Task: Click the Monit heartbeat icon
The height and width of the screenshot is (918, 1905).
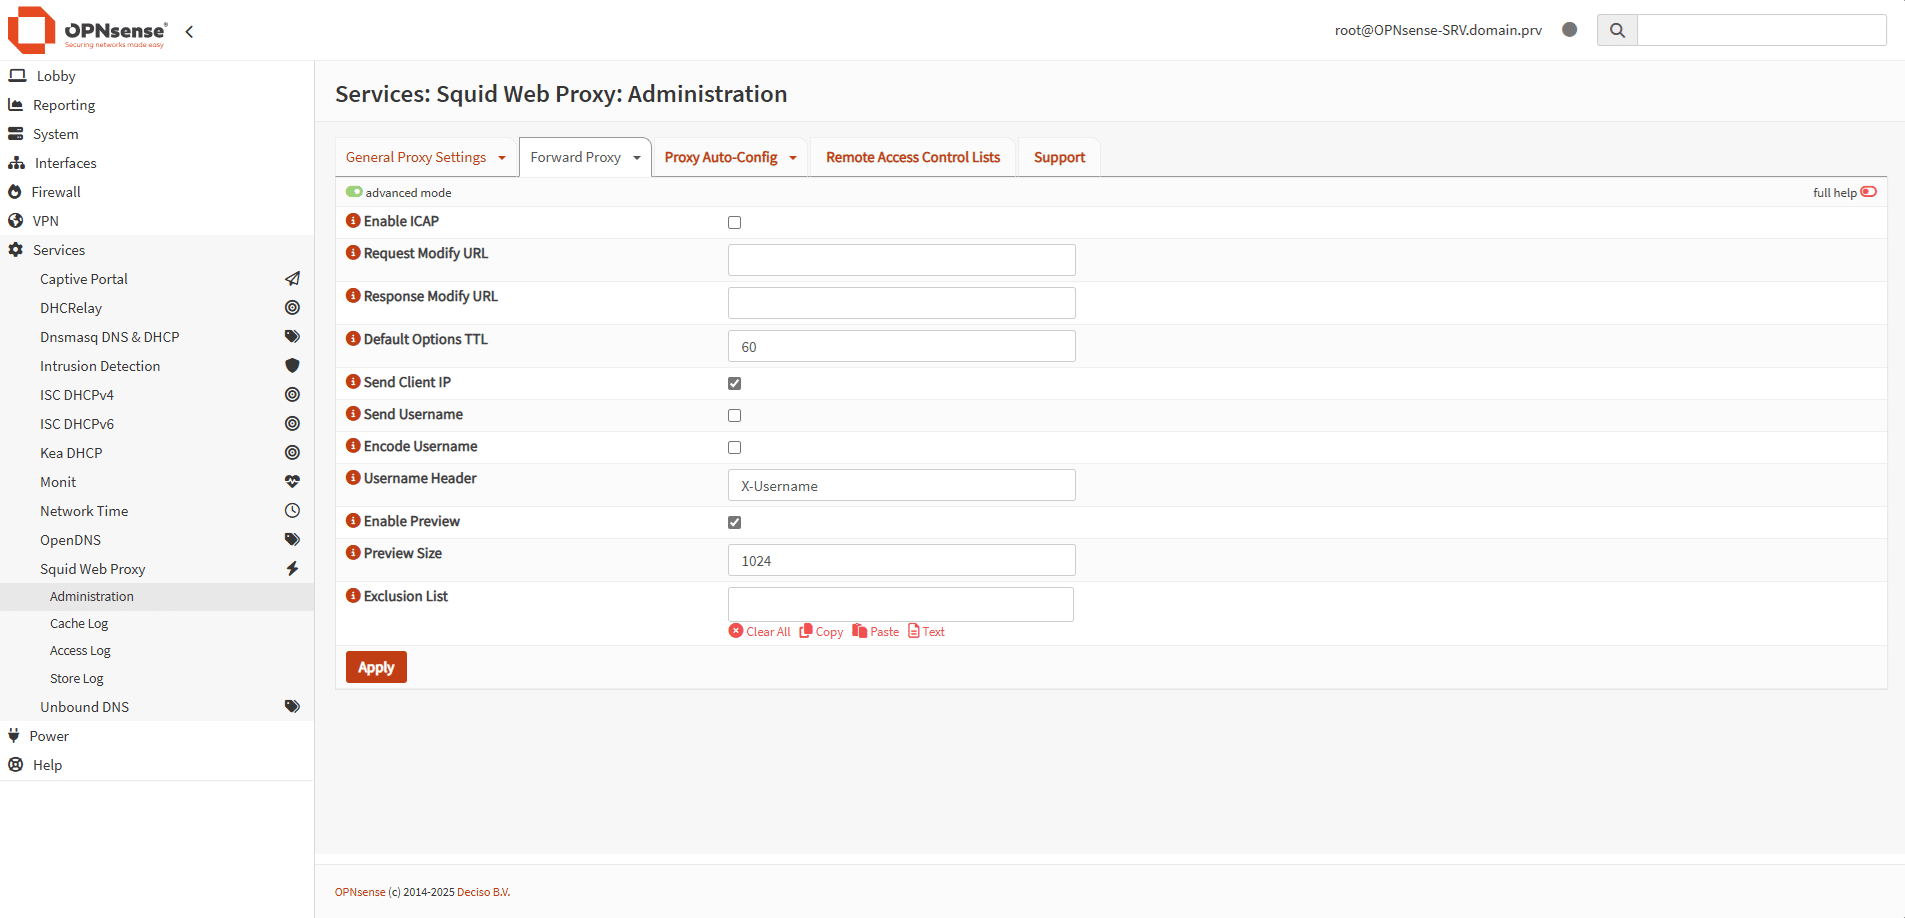Action: [292, 482]
